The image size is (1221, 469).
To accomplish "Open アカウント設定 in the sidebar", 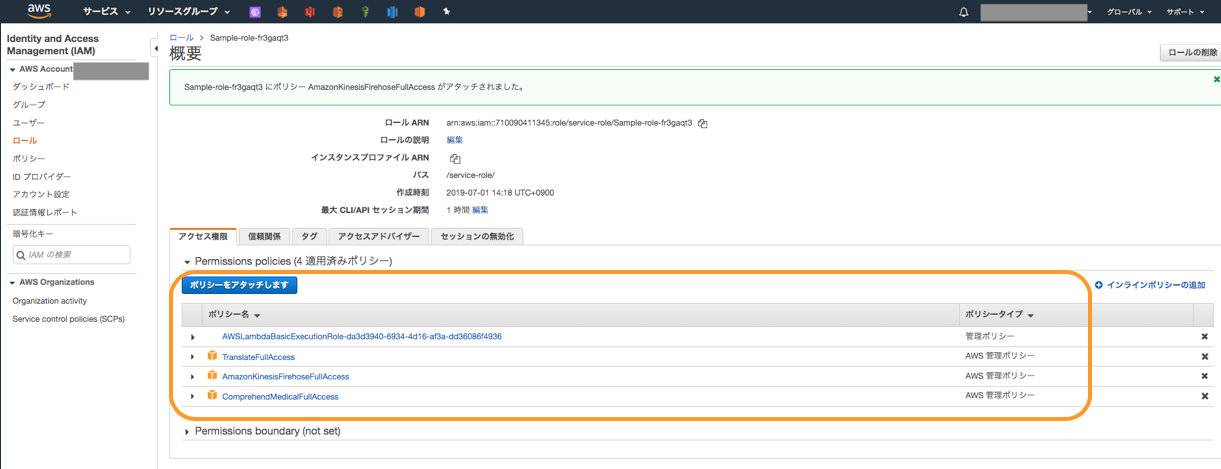I will click(x=41, y=195).
